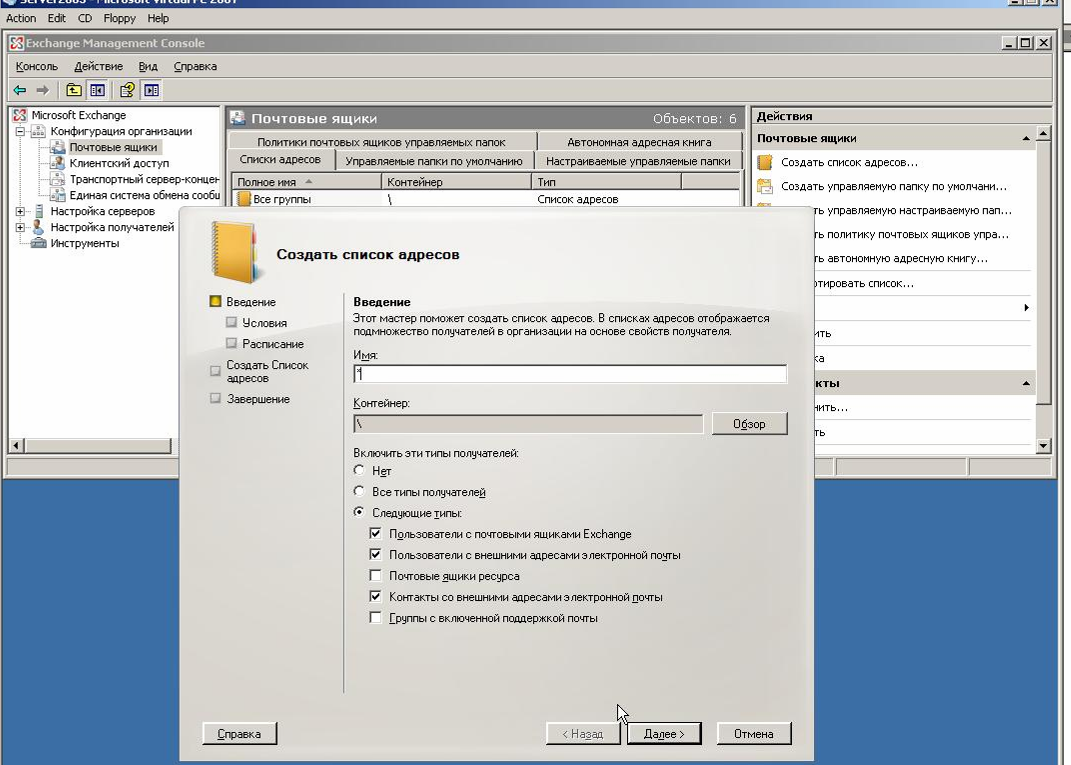Click the Microsoft Exchange root node icon
Image resolution: width=1071 pixels, height=765 pixels.
tap(20, 115)
